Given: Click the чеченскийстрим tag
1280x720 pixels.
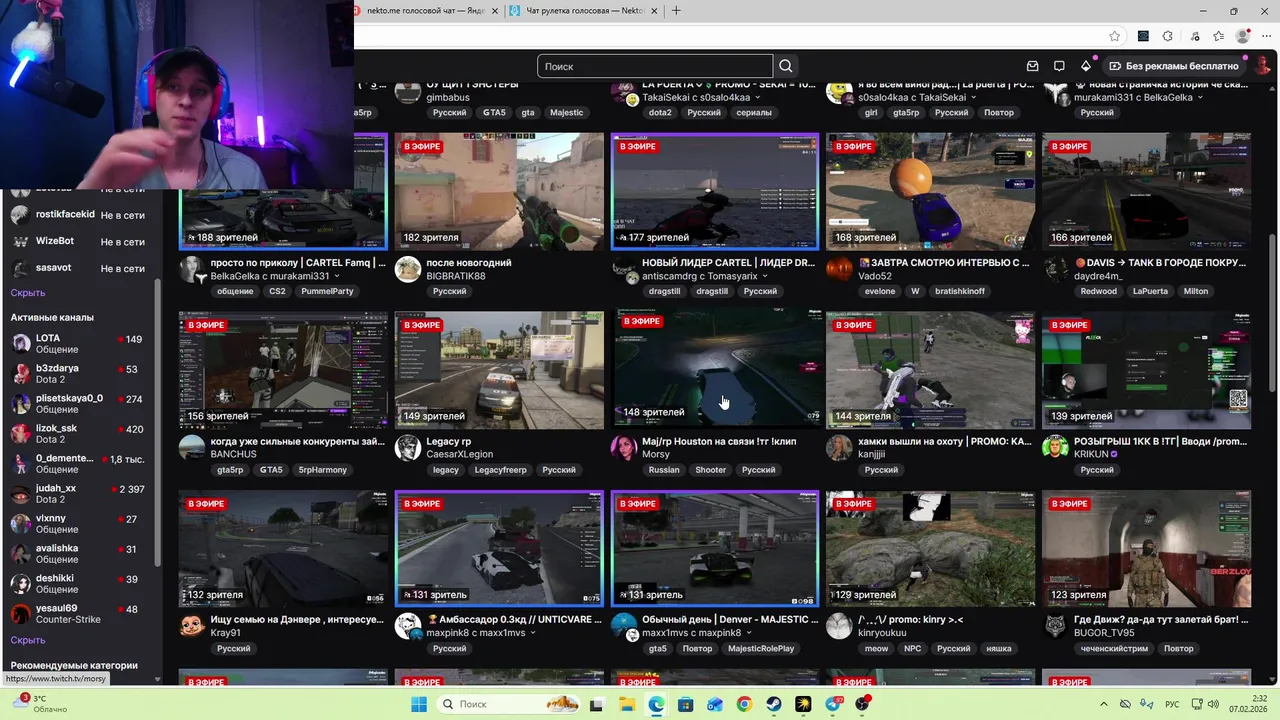Looking at the screenshot, I should (1114, 648).
